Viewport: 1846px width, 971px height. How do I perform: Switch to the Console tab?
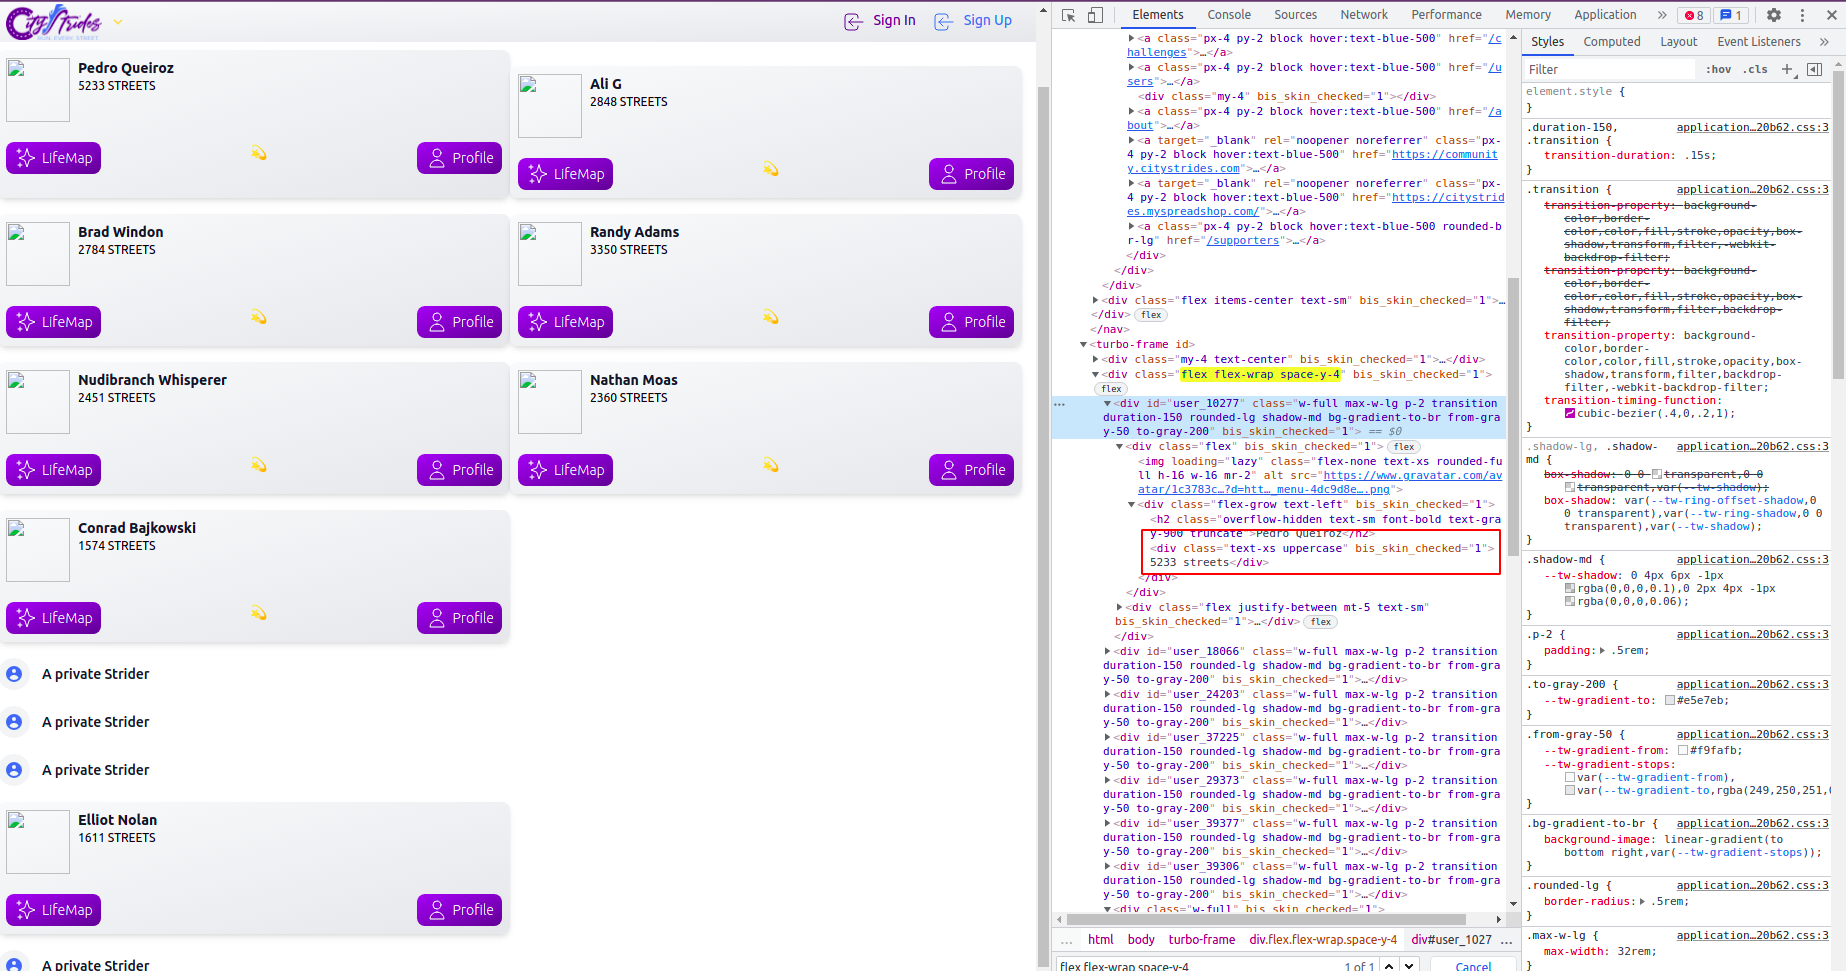click(x=1229, y=15)
